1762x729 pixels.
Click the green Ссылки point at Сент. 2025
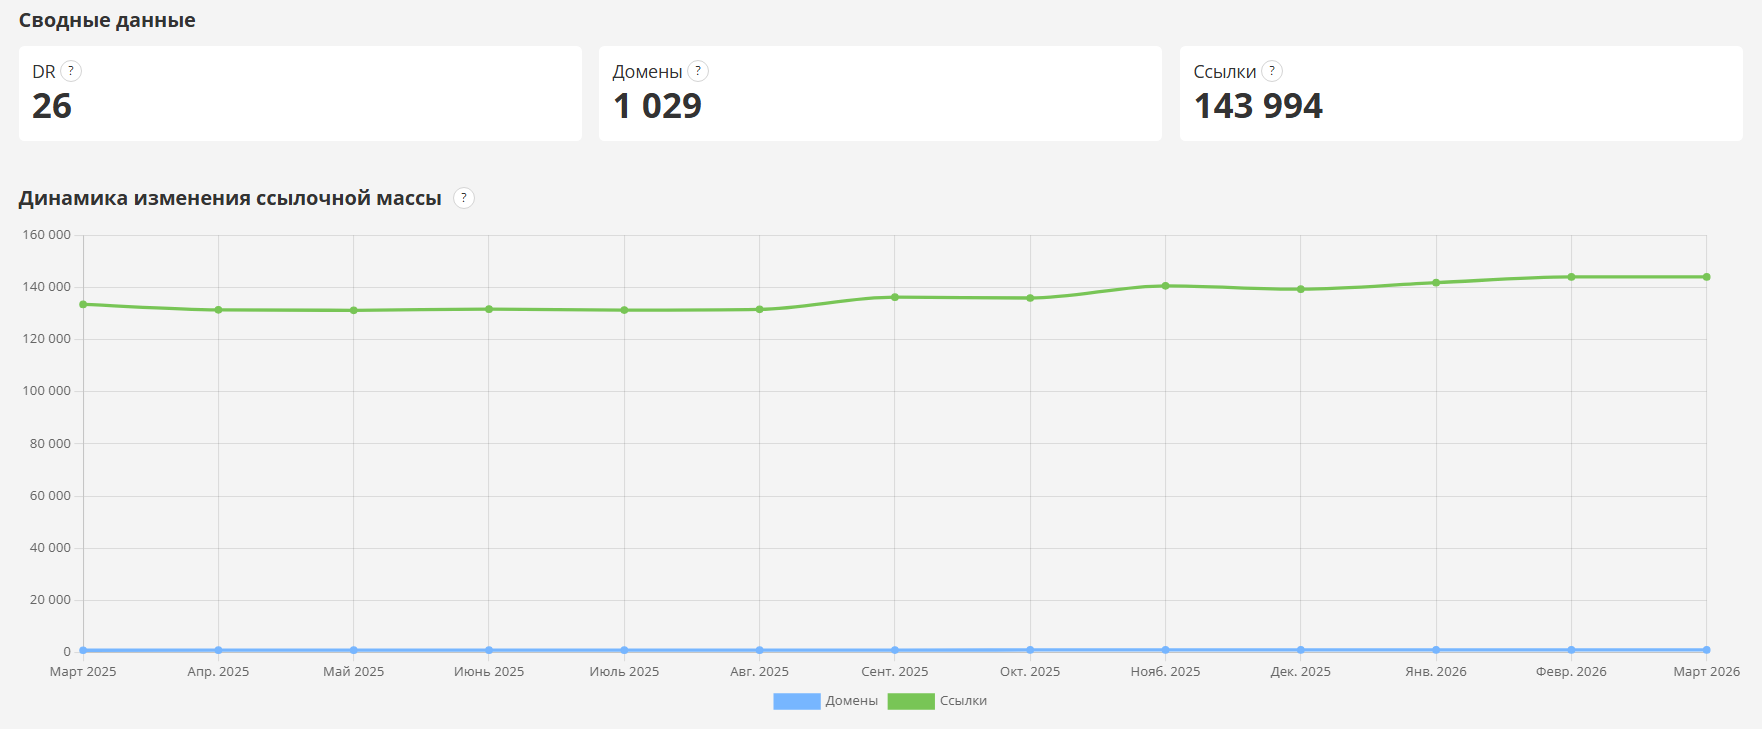pyautogui.click(x=895, y=297)
